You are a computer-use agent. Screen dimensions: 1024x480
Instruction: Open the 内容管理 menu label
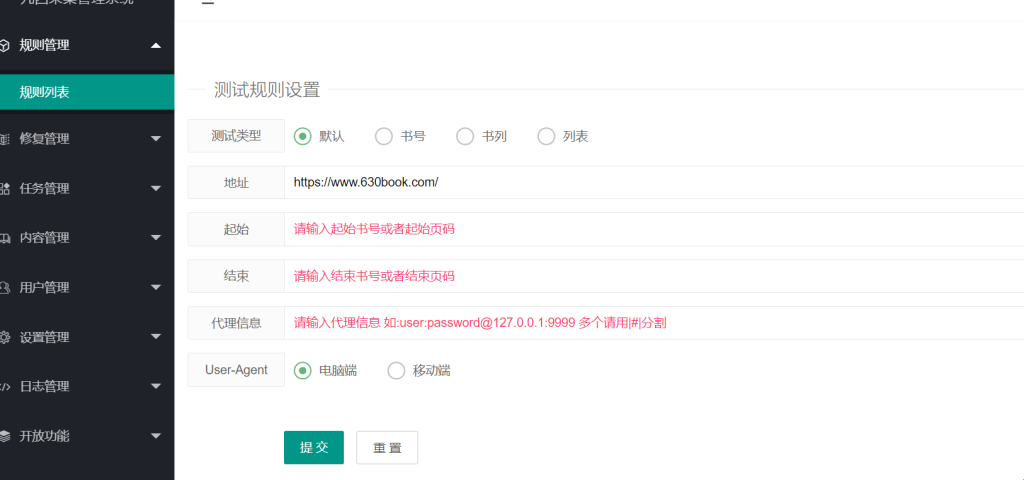pos(44,238)
